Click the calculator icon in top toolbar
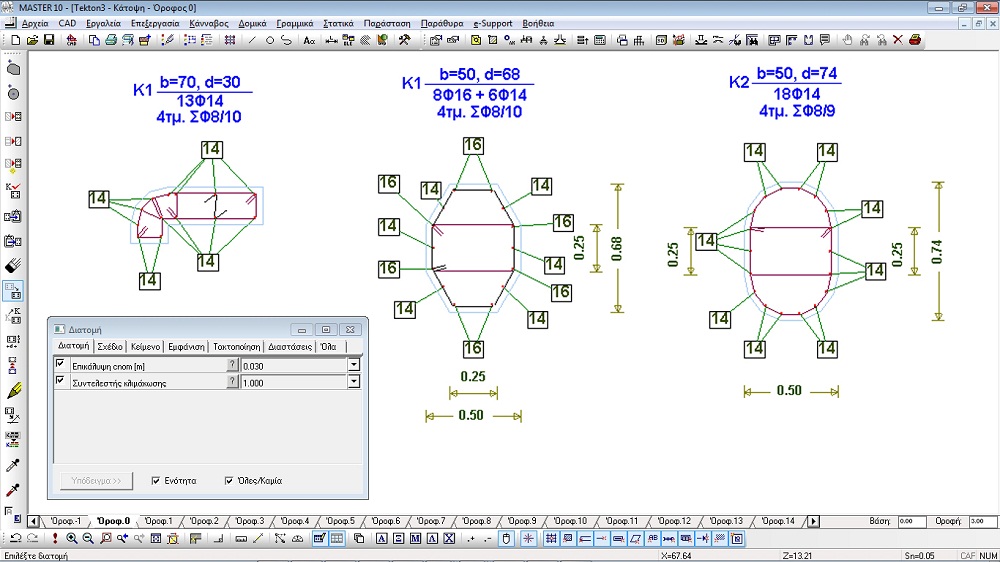 click(600, 40)
